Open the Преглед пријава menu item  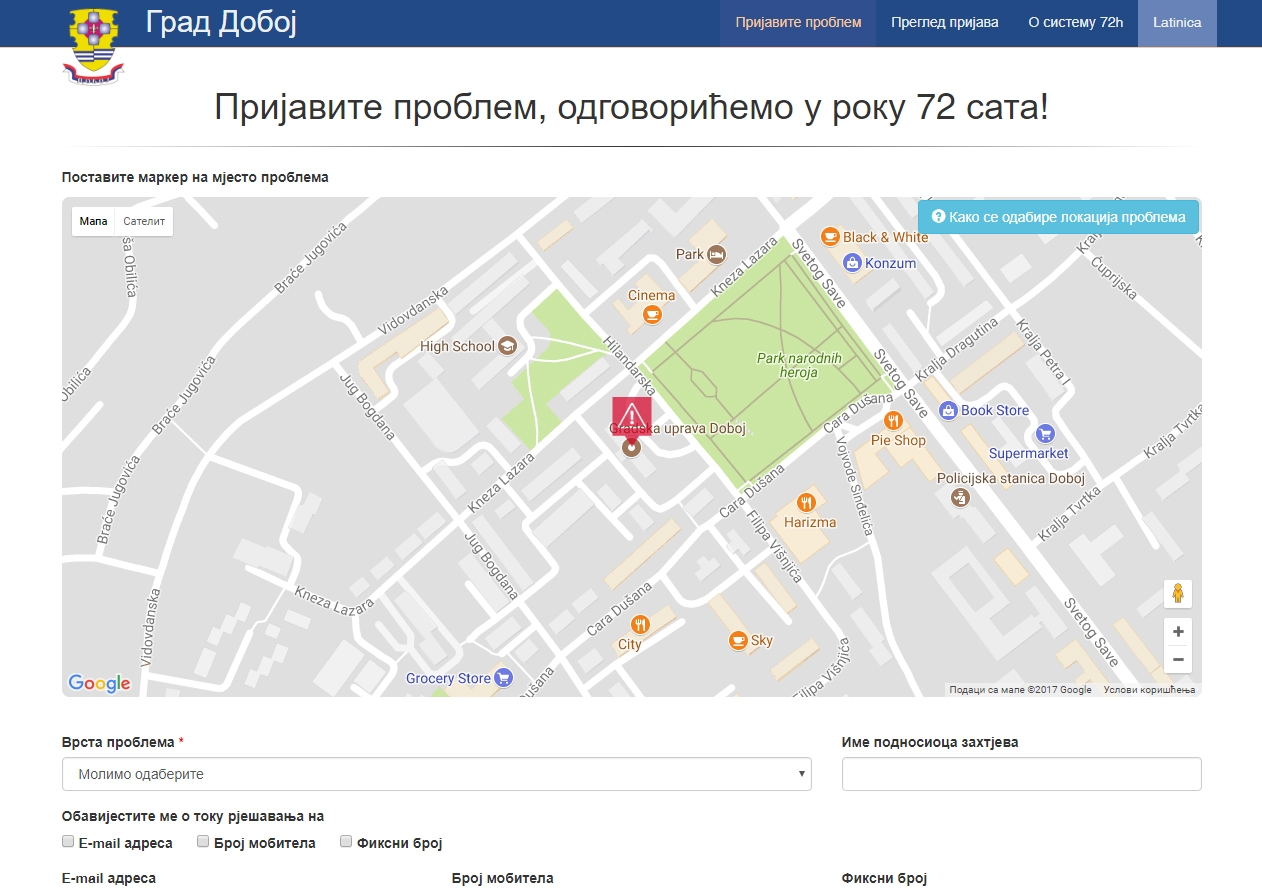(x=944, y=22)
